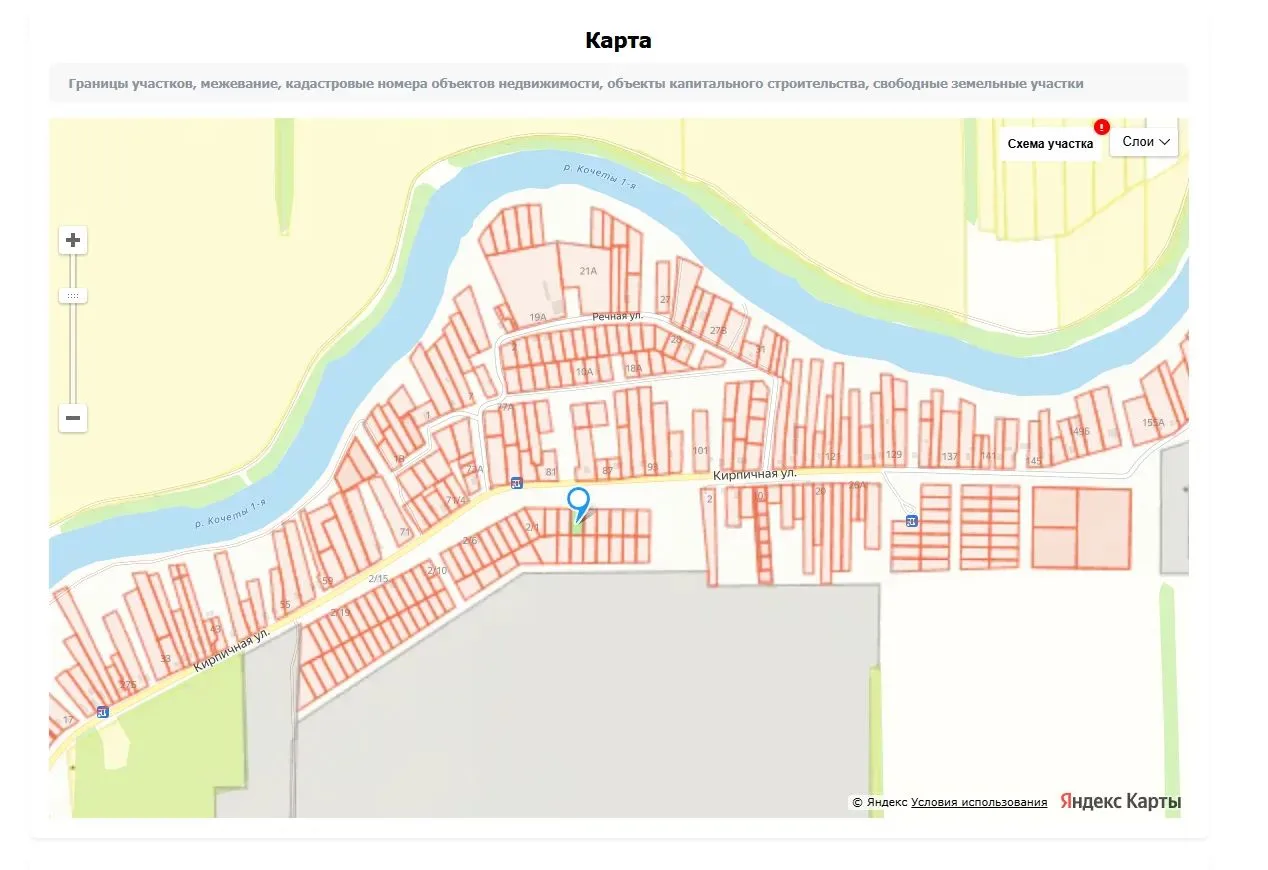Click house number 55 on the map
1268x870 pixels.
pos(285,605)
